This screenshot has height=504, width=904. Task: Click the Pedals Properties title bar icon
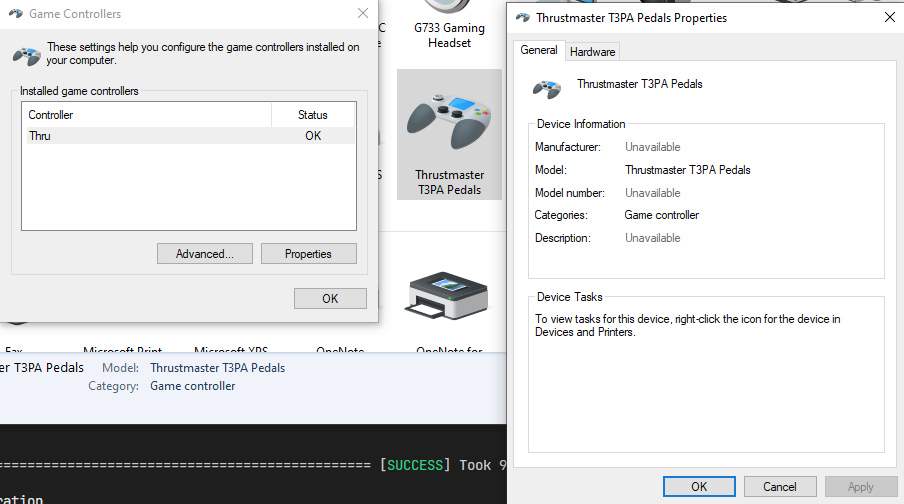522,17
